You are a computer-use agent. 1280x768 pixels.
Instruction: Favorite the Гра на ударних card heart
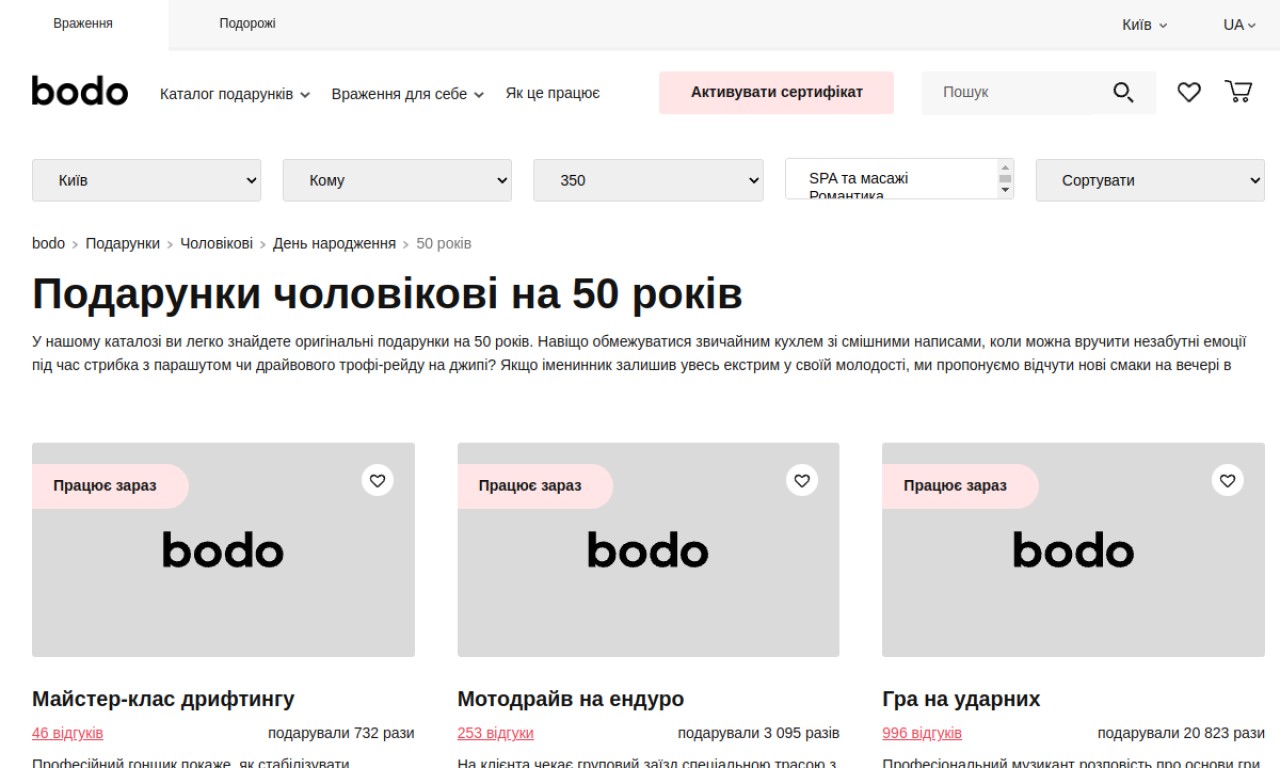point(1227,480)
